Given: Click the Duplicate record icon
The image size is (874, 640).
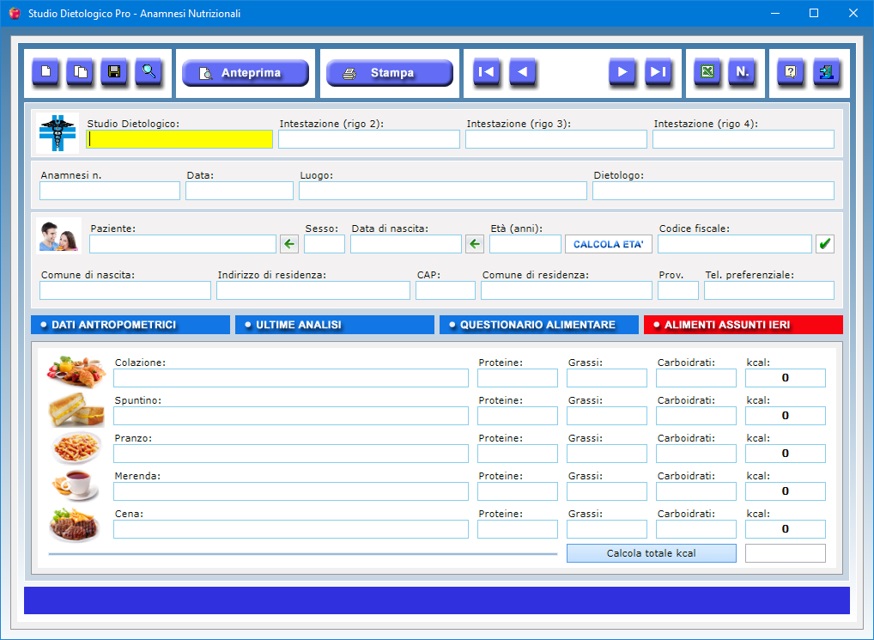Looking at the screenshot, I should (80, 72).
